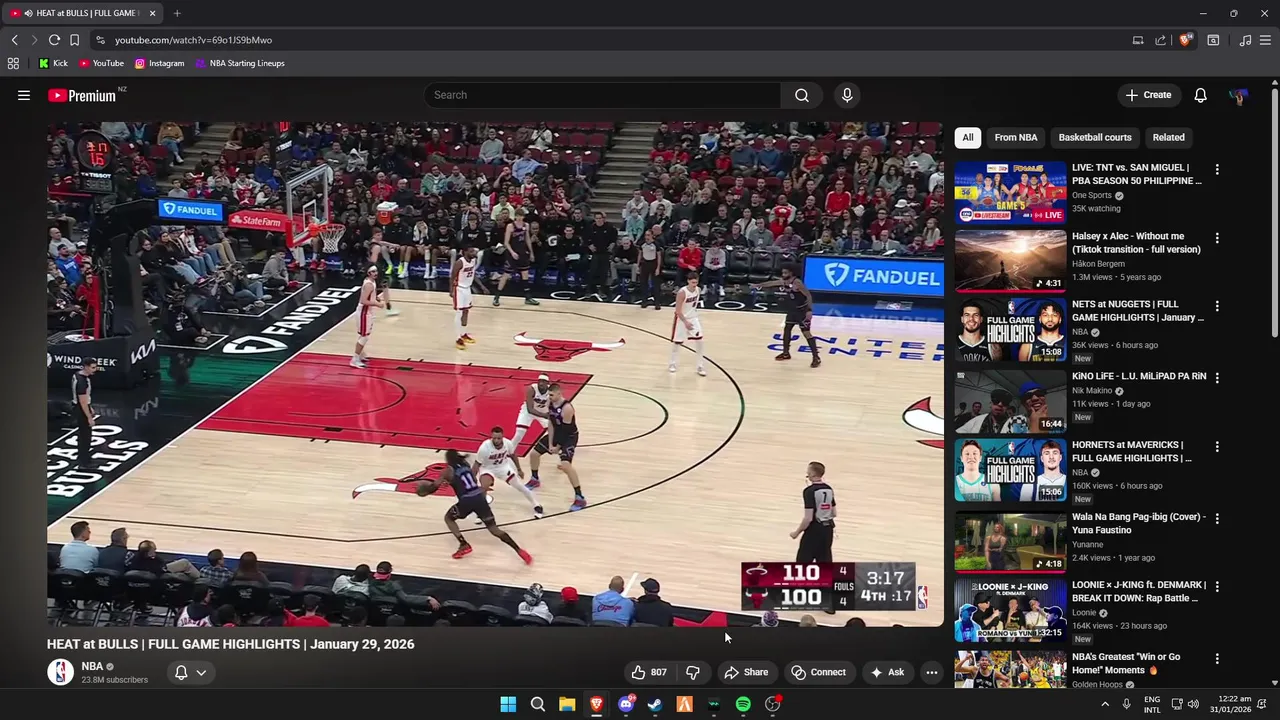Go back with browser back arrow

click(14, 40)
